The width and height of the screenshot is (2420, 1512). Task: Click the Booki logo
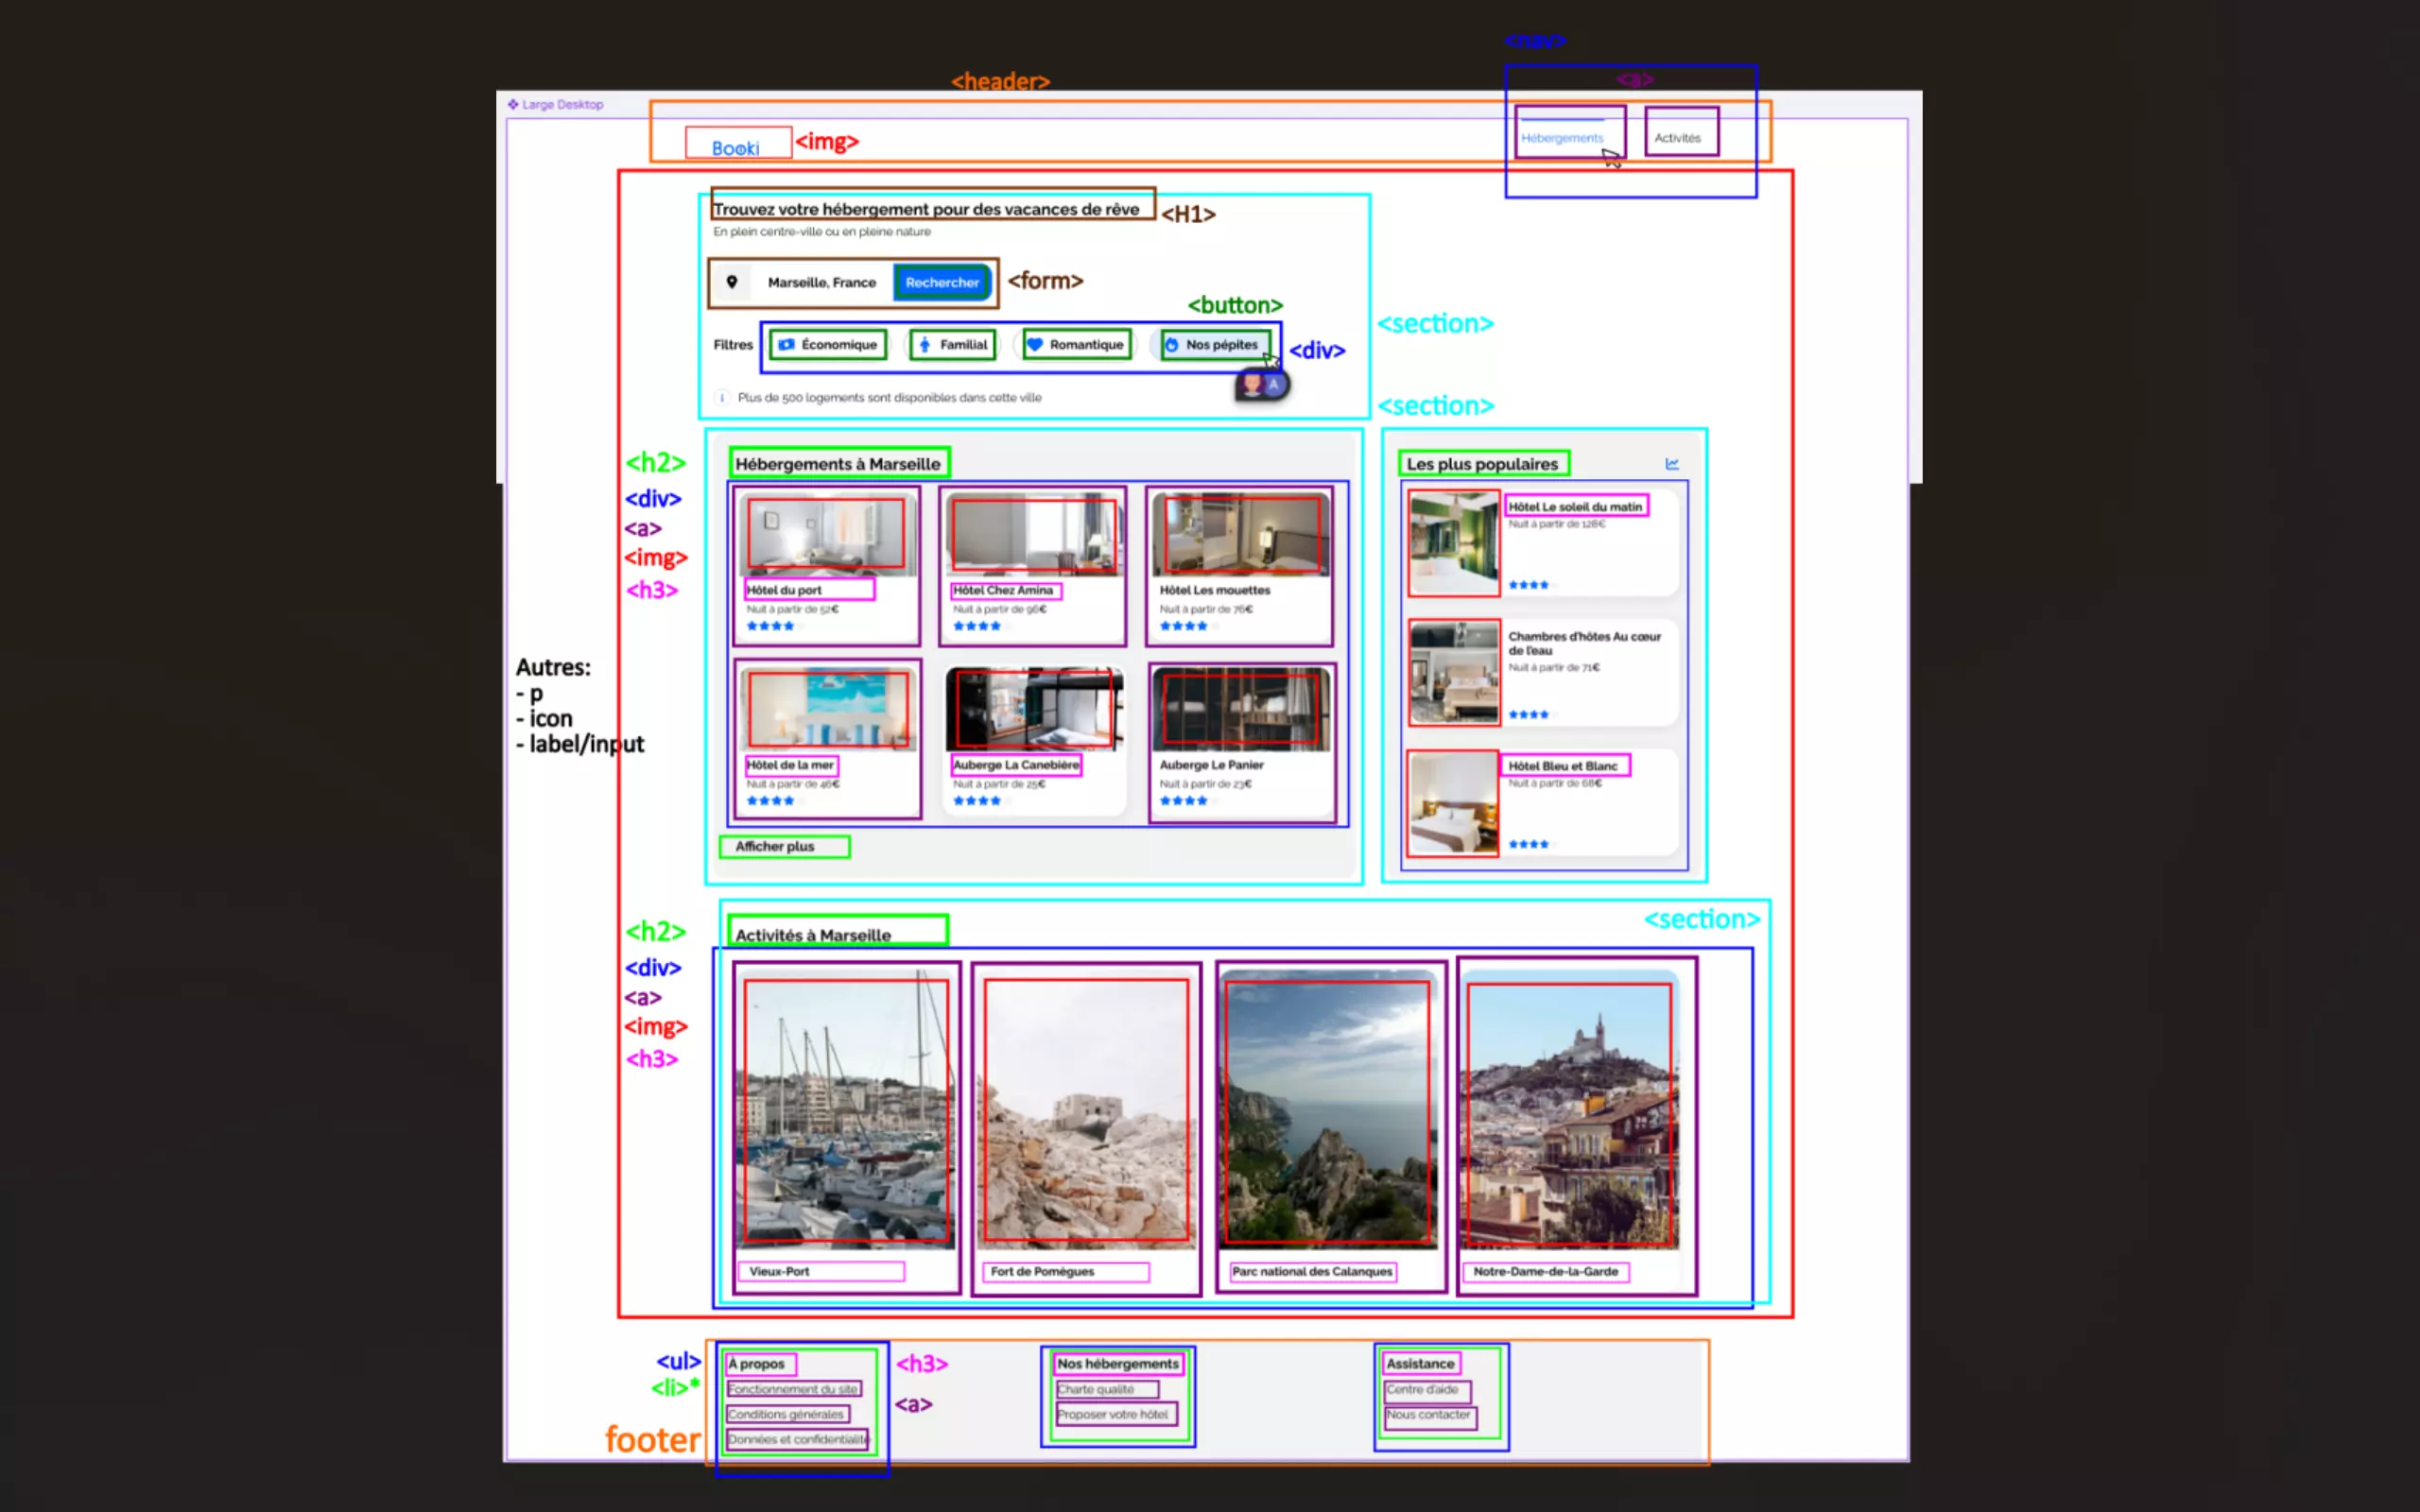[736, 148]
